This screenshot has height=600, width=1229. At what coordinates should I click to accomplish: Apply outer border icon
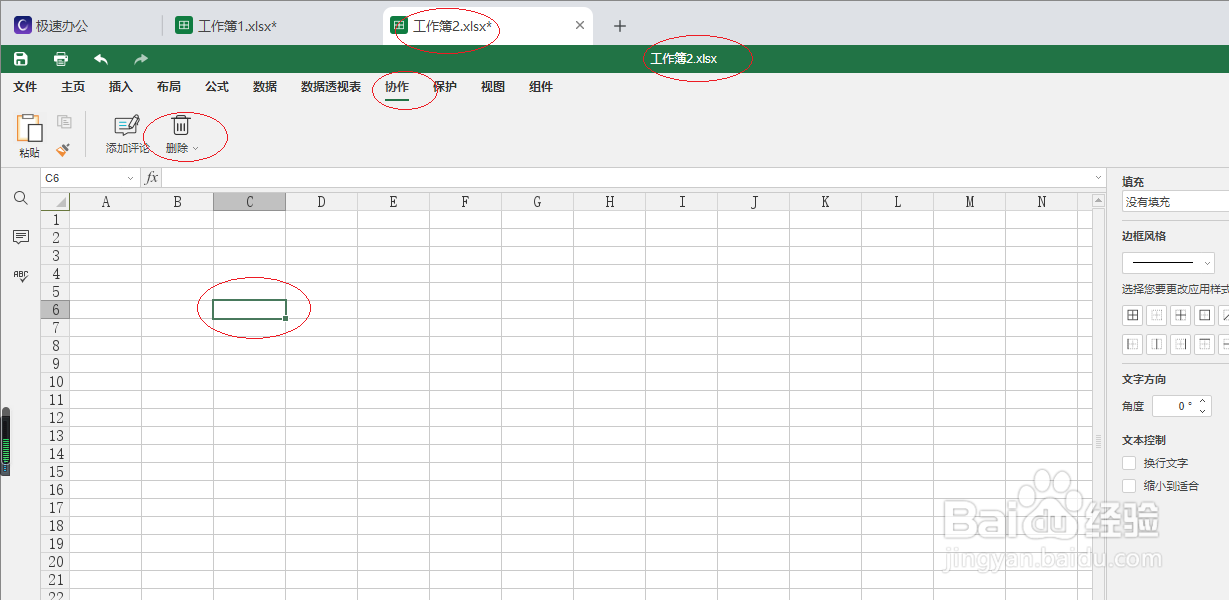1205,315
